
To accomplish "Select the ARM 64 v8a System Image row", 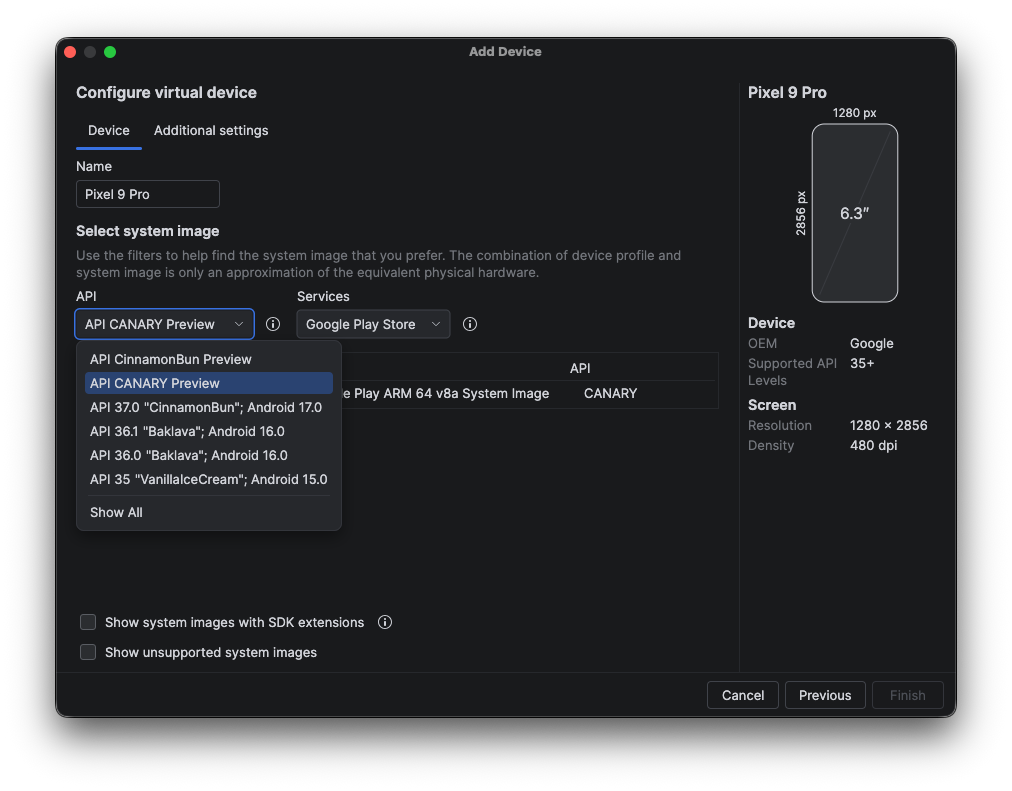I will (529, 394).
